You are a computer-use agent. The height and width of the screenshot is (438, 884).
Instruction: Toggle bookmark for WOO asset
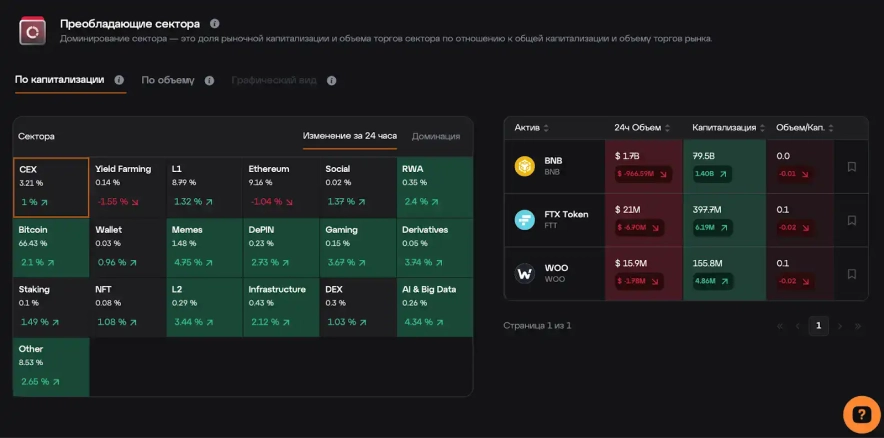click(852, 273)
